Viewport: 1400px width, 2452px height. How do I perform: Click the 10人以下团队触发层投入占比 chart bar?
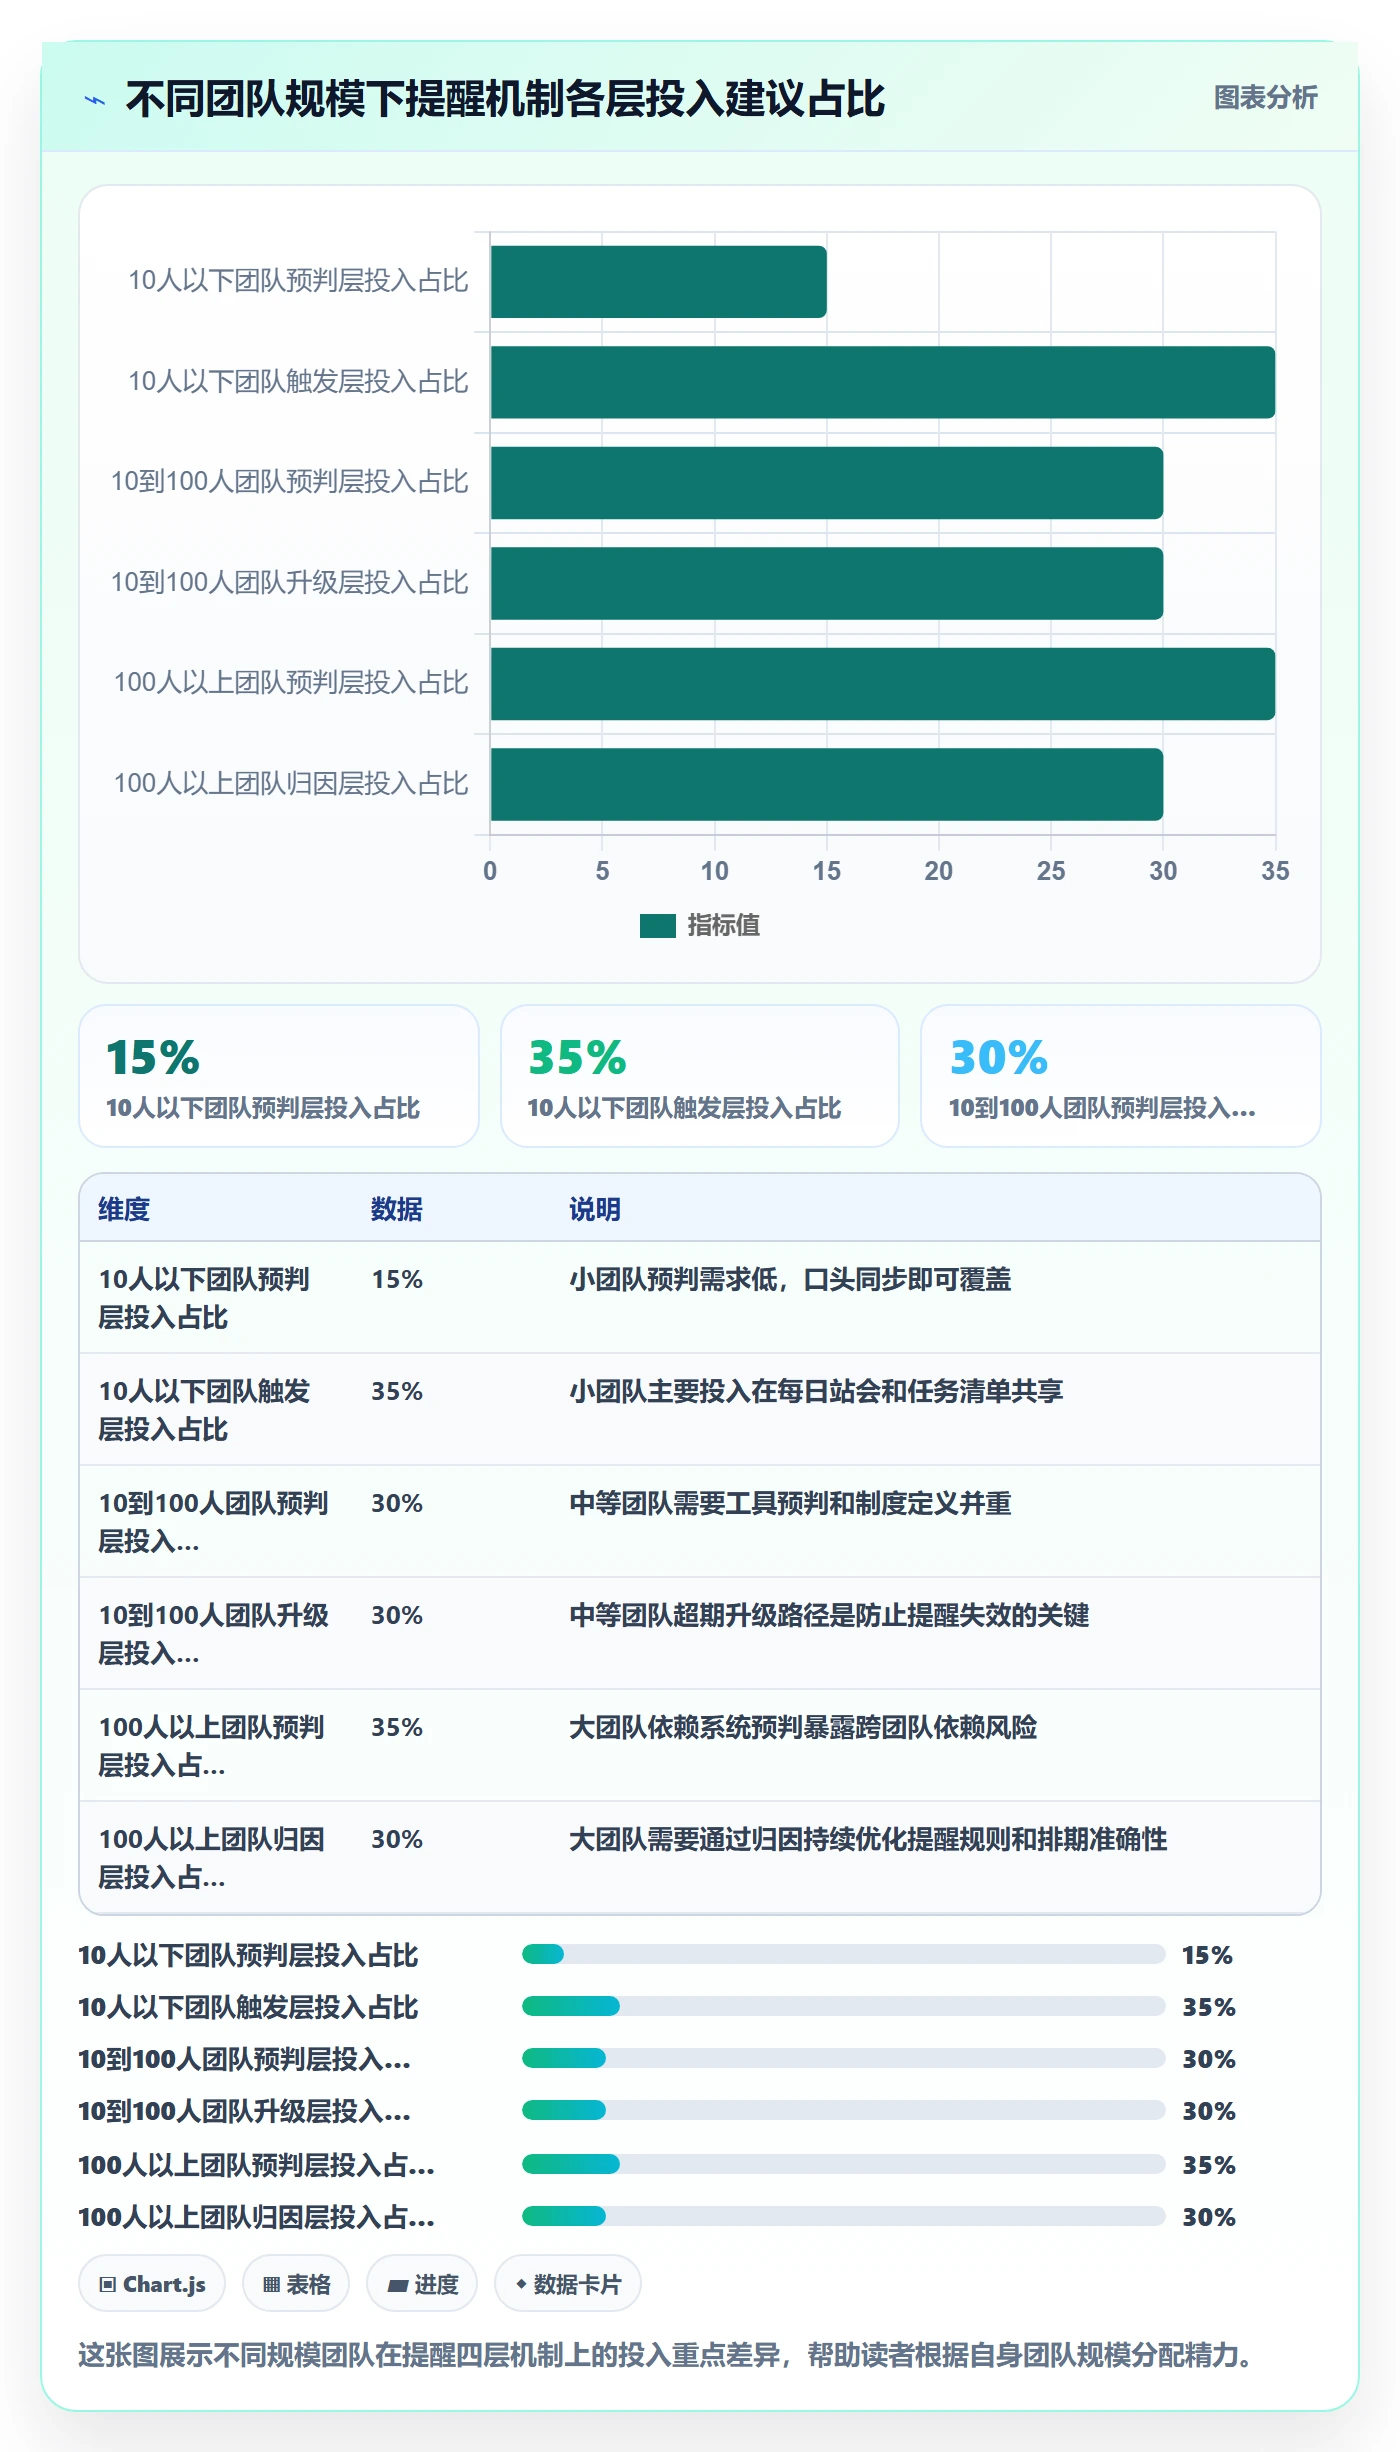point(882,382)
